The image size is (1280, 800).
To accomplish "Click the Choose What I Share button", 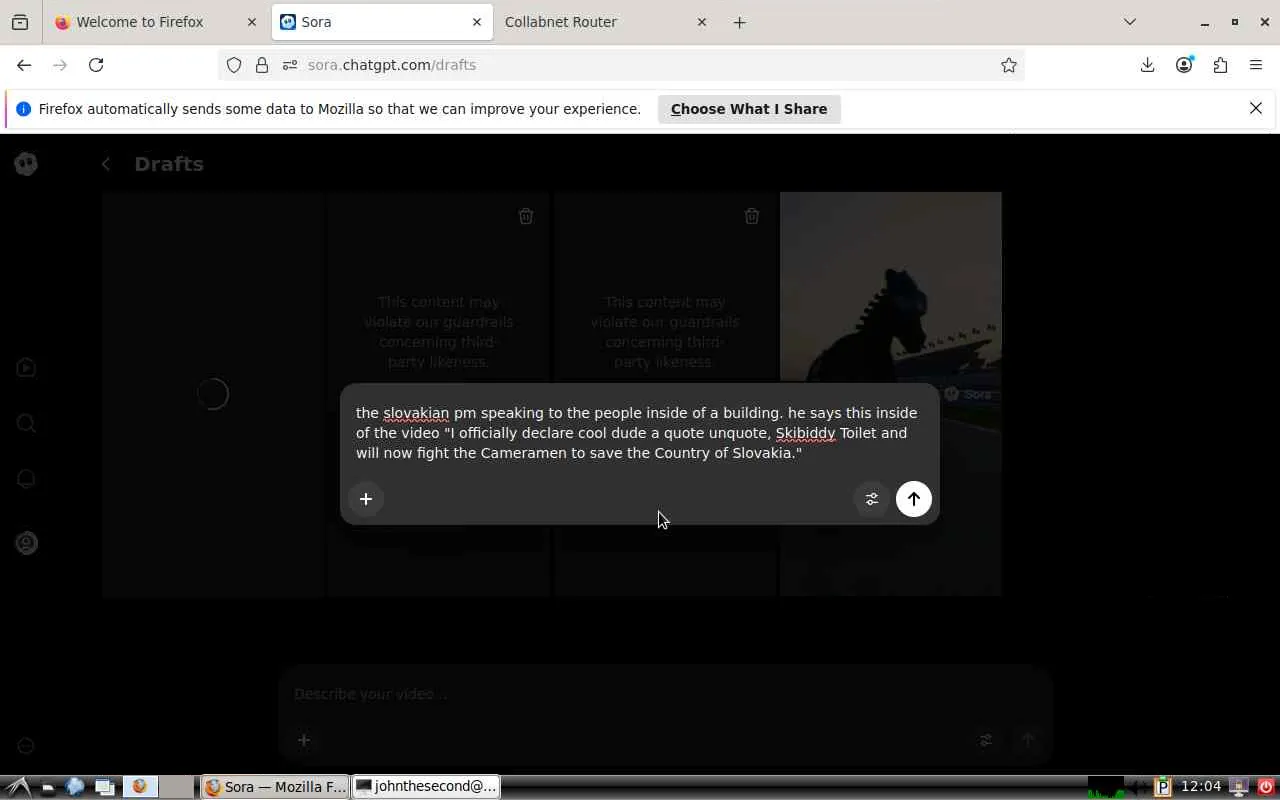I will click(749, 109).
